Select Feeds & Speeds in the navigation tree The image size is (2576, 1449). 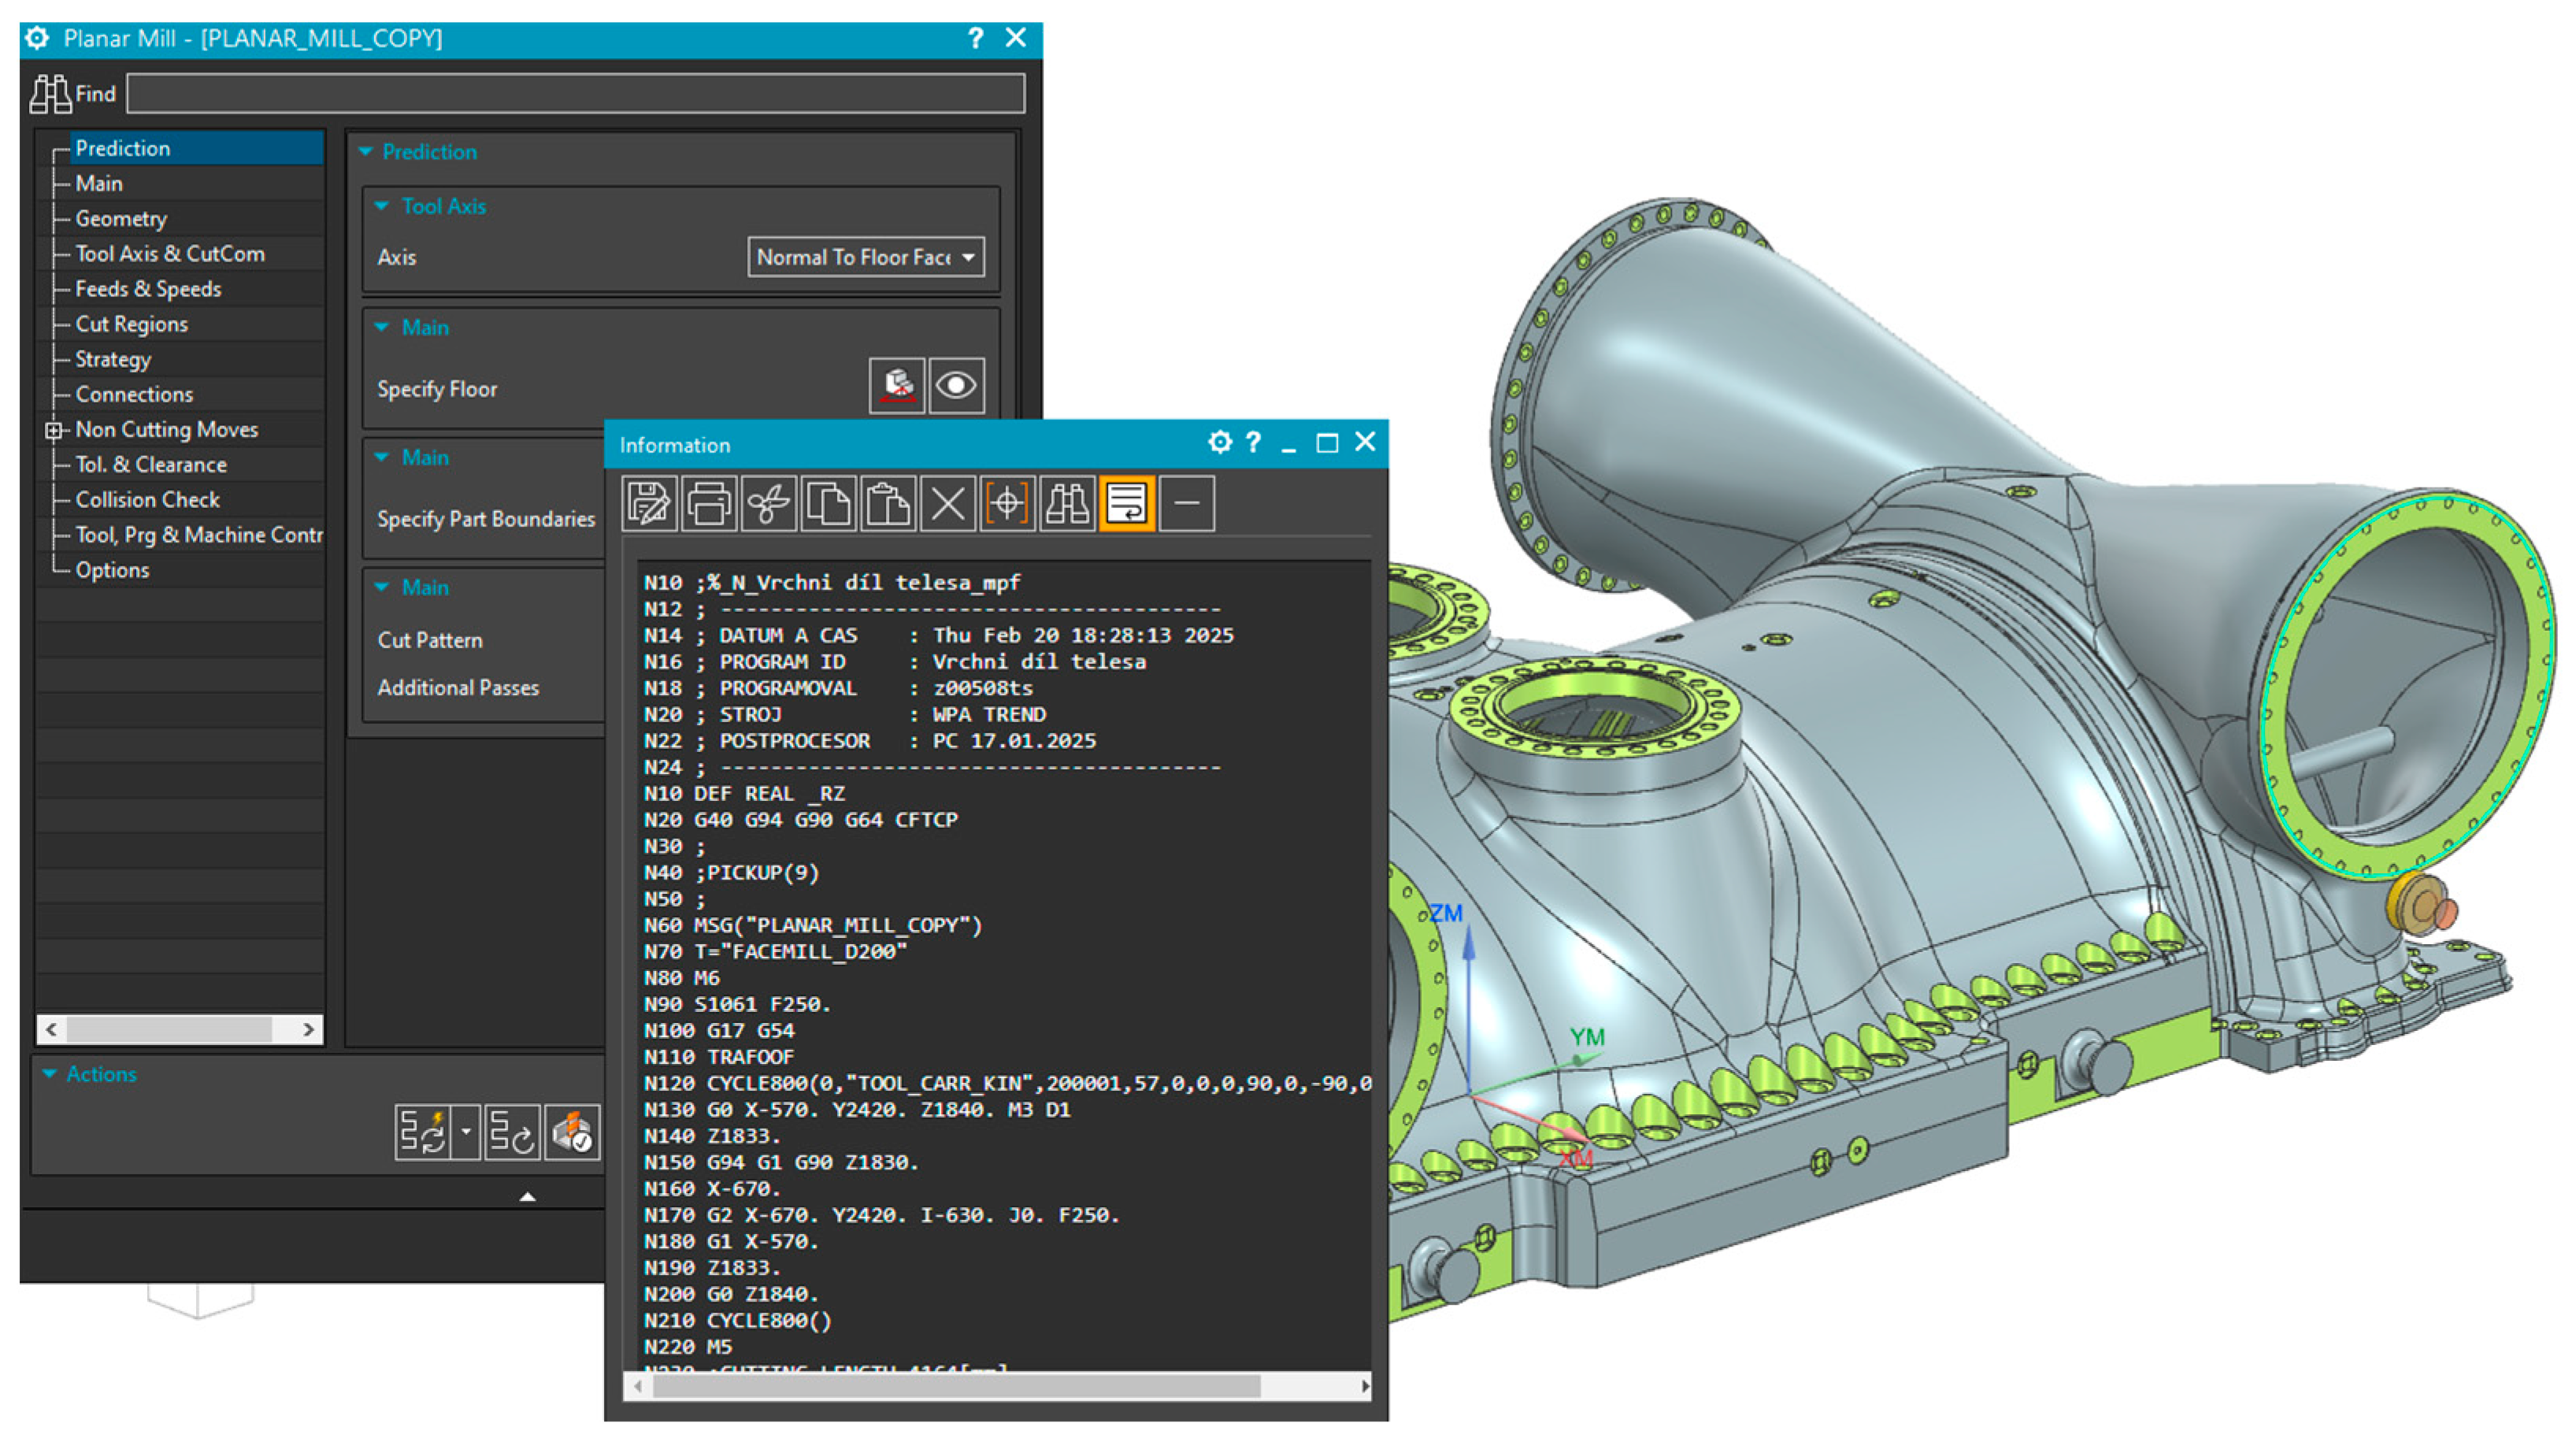click(x=148, y=289)
